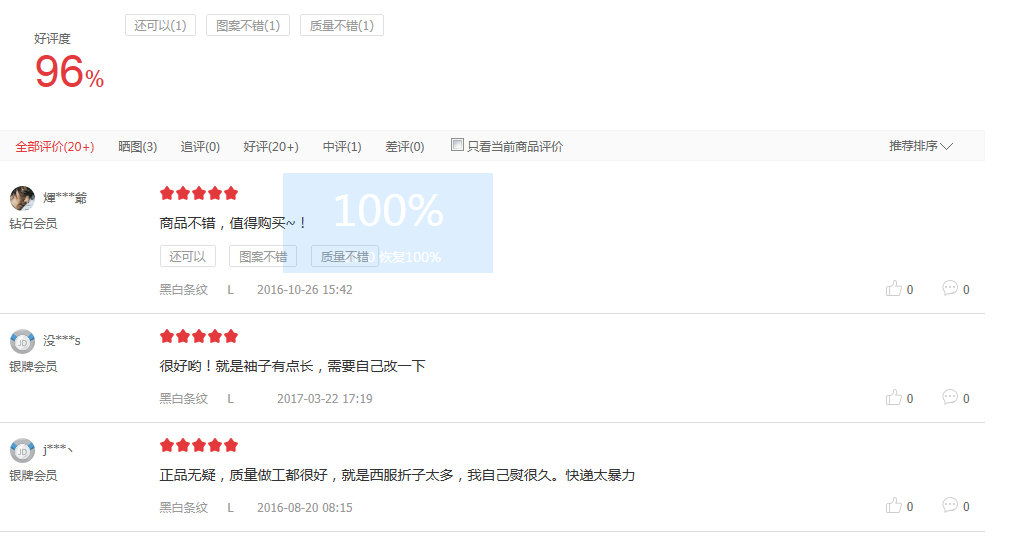
Task: Filter by top tag 质量不错(1)
Action: (342, 25)
